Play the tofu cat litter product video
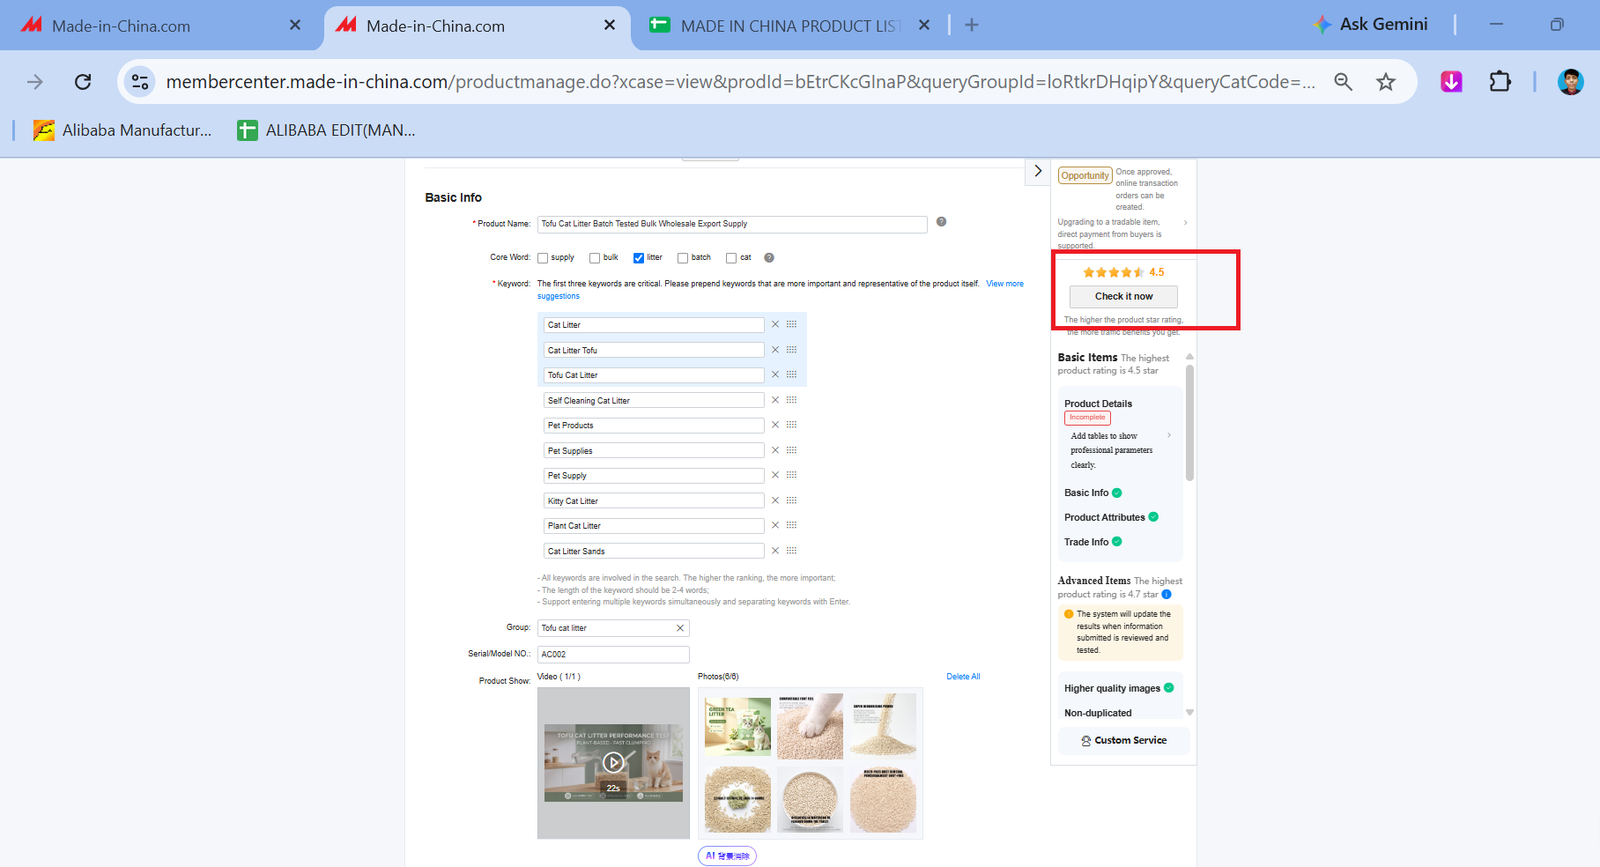 [613, 763]
